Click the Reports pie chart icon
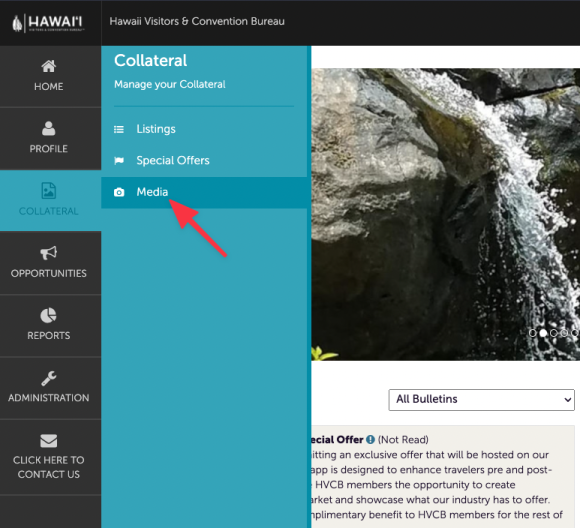This screenshot has height=528, width=580. (48, 315)
